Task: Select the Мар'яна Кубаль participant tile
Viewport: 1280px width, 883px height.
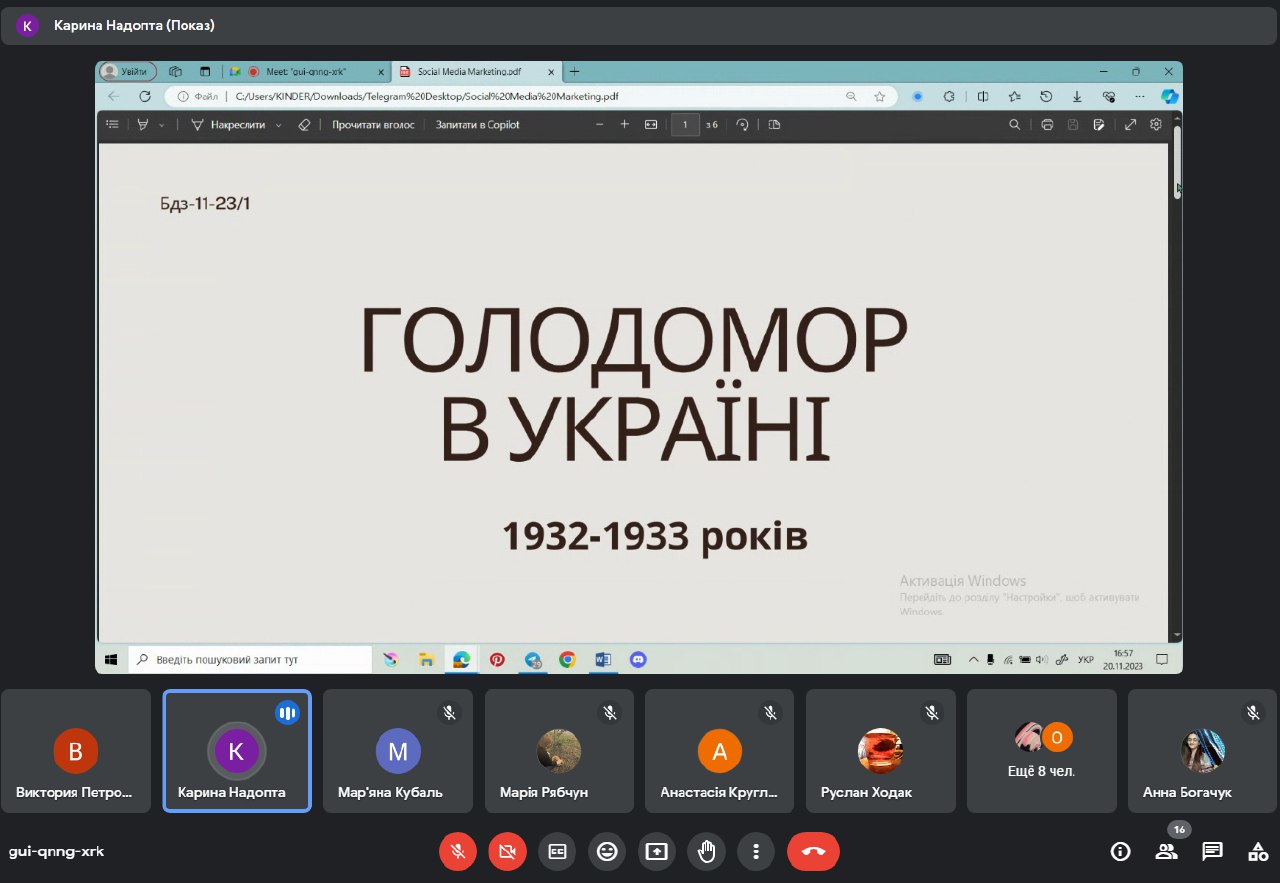Action: 398,751
